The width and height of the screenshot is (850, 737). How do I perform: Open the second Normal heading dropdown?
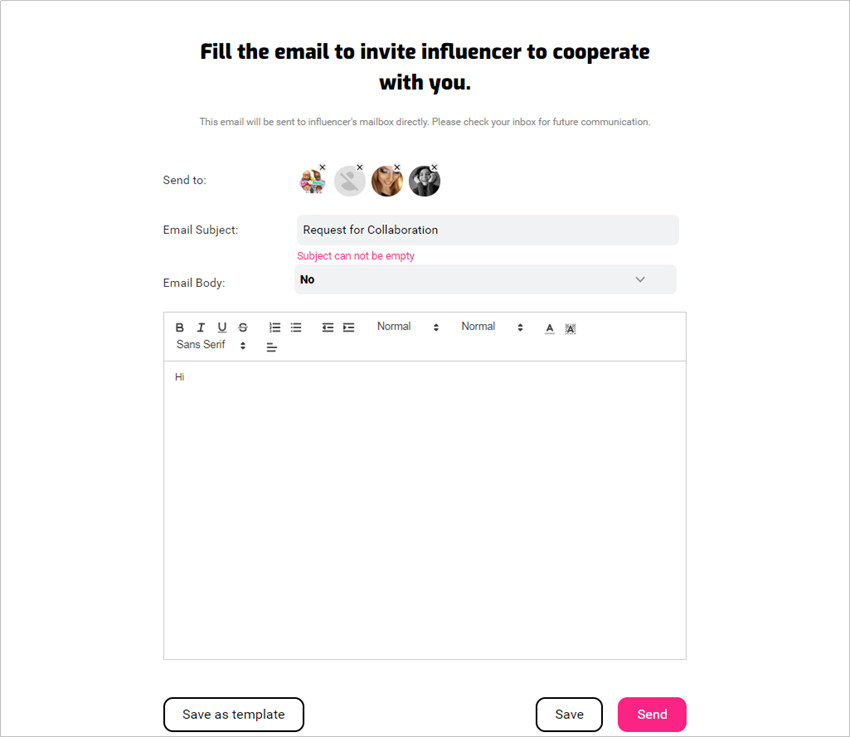[492, 327]
